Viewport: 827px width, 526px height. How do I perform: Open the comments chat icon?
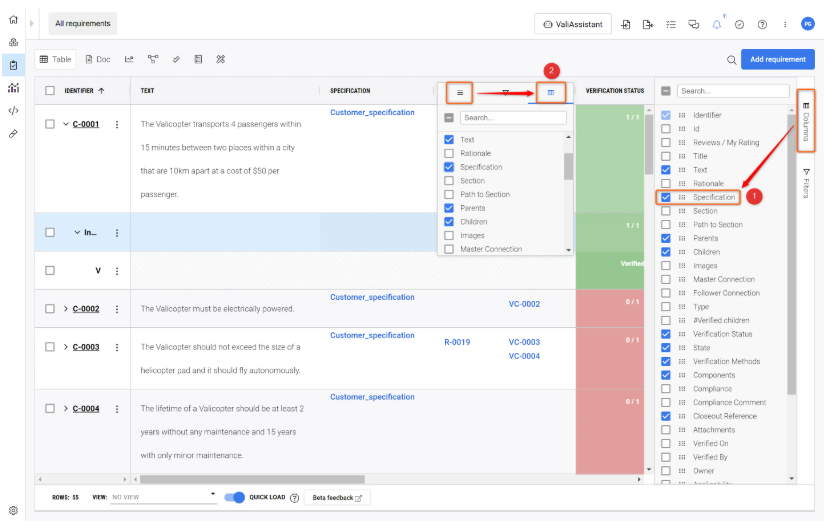click(694, 24)
